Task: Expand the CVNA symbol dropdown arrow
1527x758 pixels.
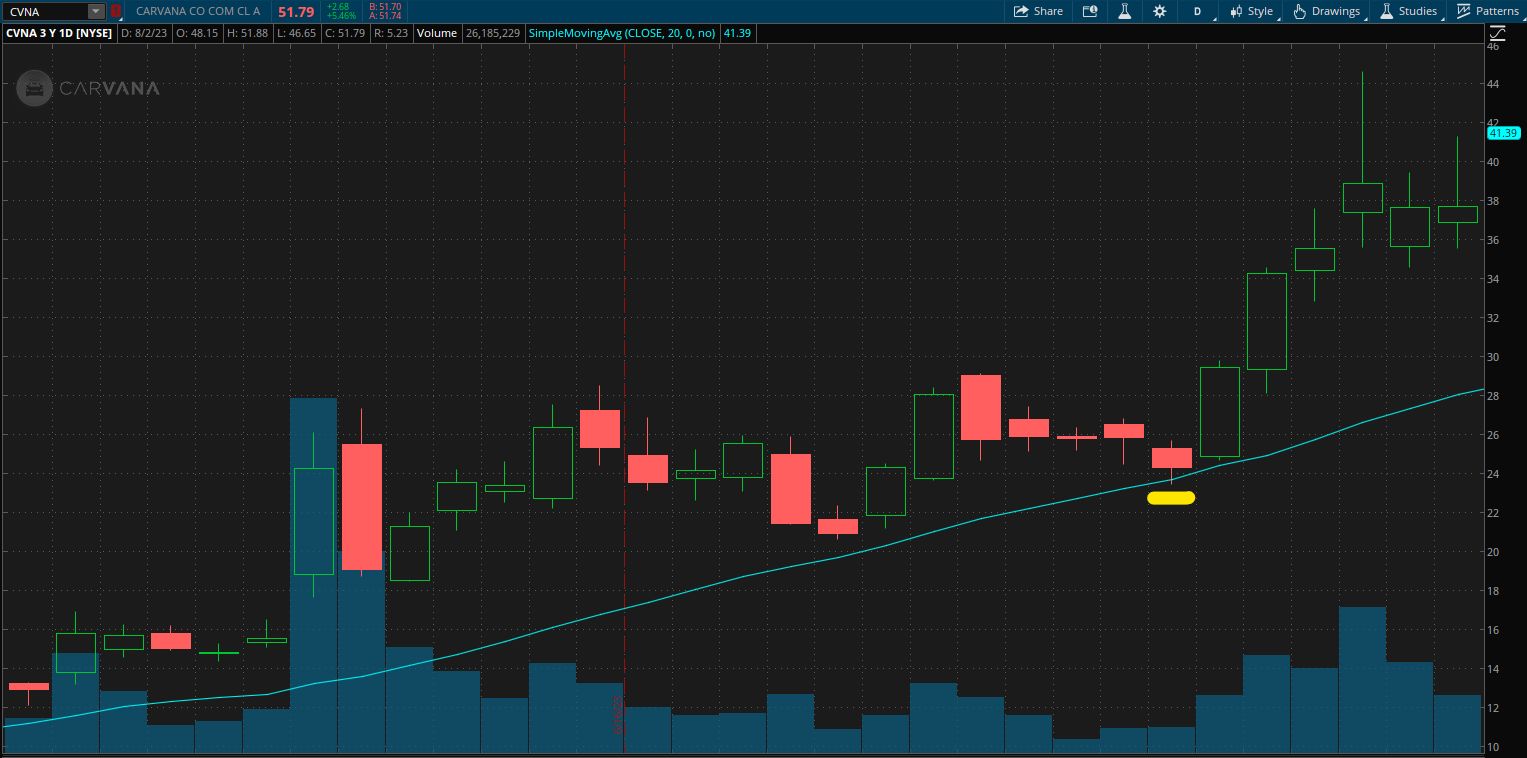Action: pos(95,11)
